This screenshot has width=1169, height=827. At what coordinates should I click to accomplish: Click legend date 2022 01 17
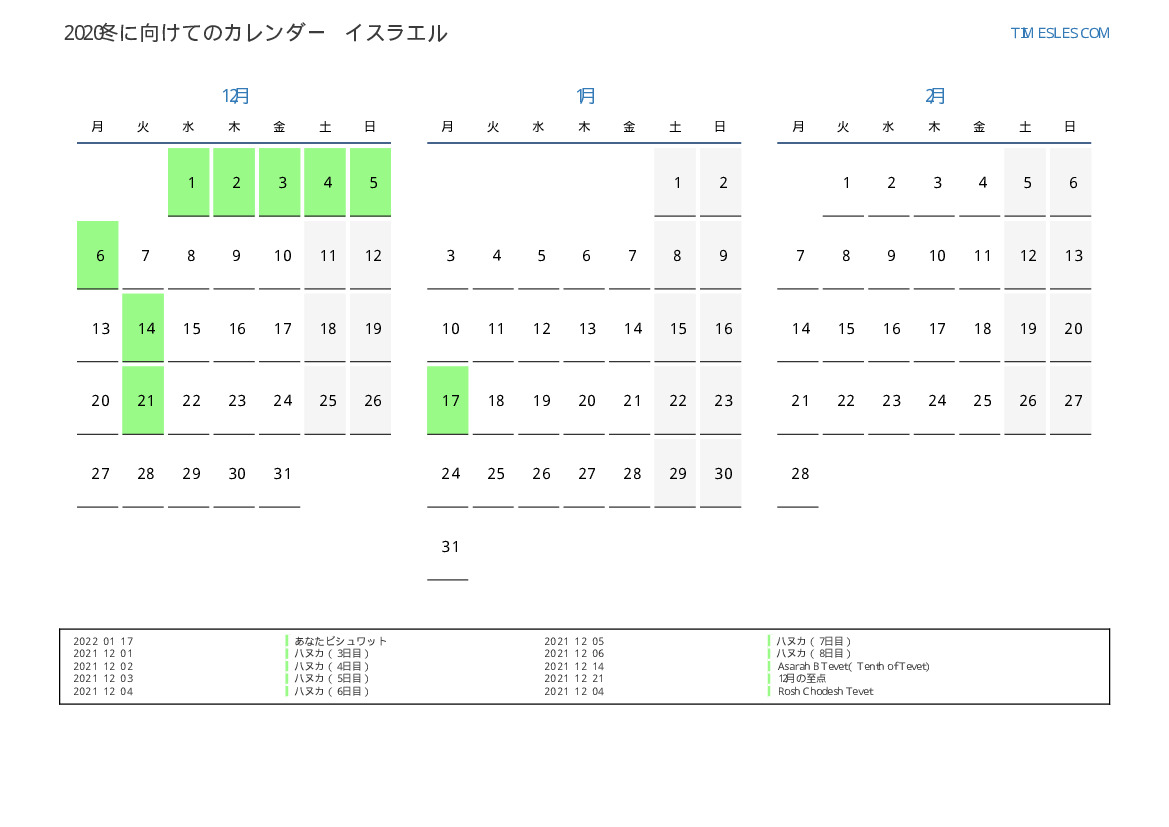[x=104, y=641]
